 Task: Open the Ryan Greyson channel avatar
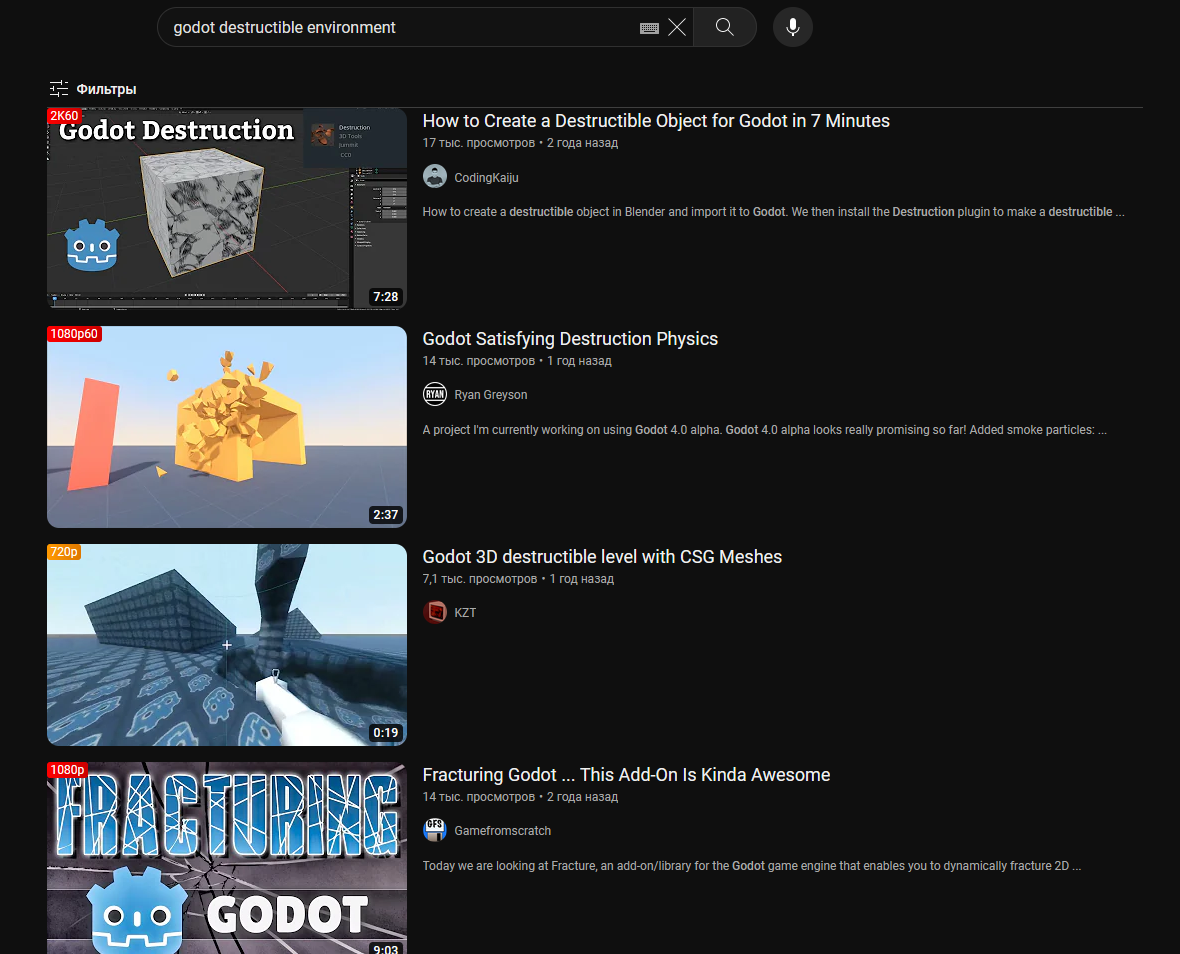435,394
